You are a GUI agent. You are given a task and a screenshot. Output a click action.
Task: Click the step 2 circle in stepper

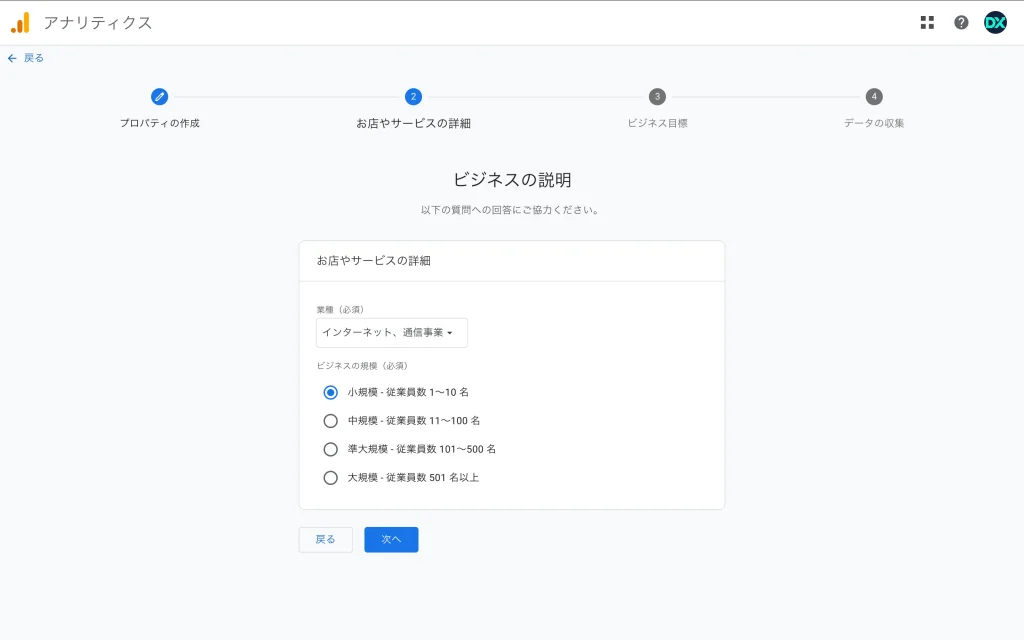pyautogui.click(x=413, y=97)
